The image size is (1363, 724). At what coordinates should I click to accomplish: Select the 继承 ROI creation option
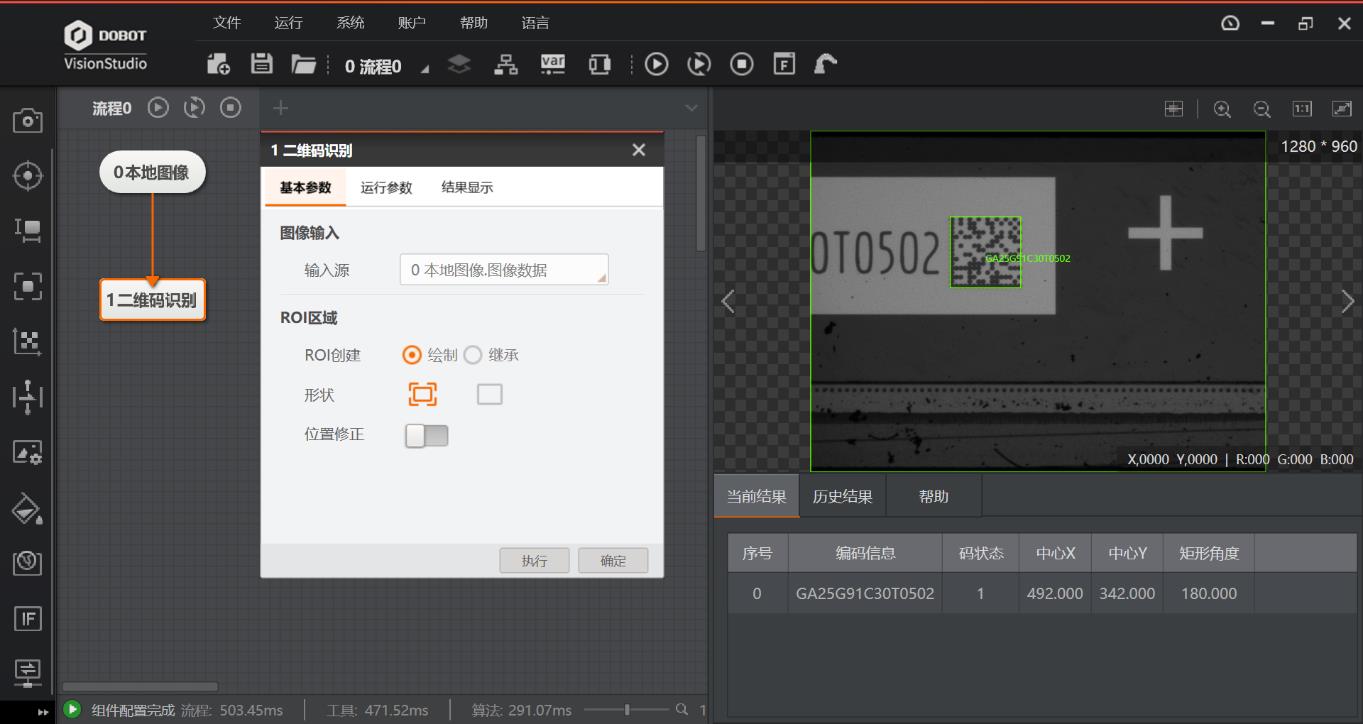(x=473, y=355)
